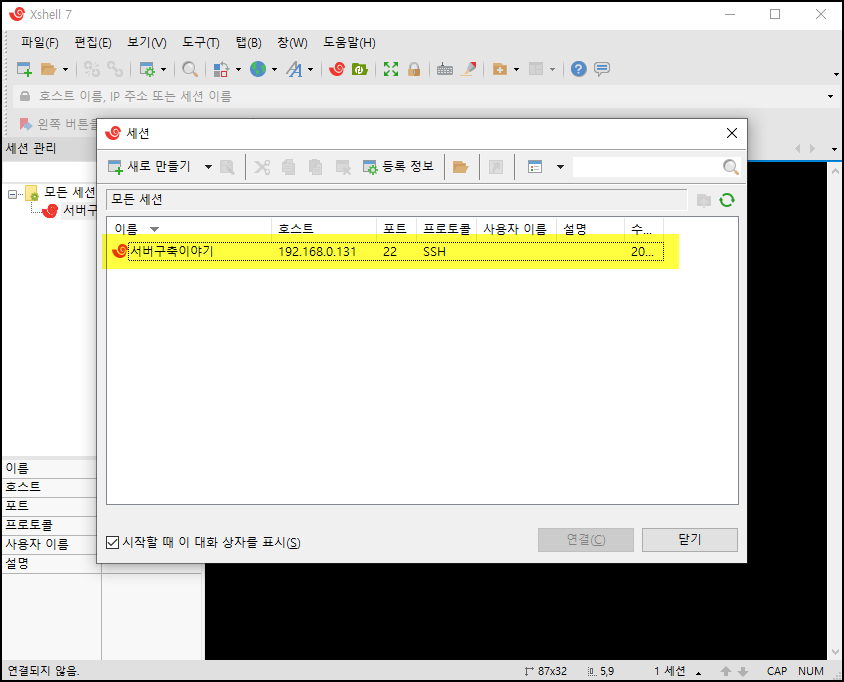
Task: Click the speech bubble feedback icon
Action: pyautogui.click(x=602, y=69)
